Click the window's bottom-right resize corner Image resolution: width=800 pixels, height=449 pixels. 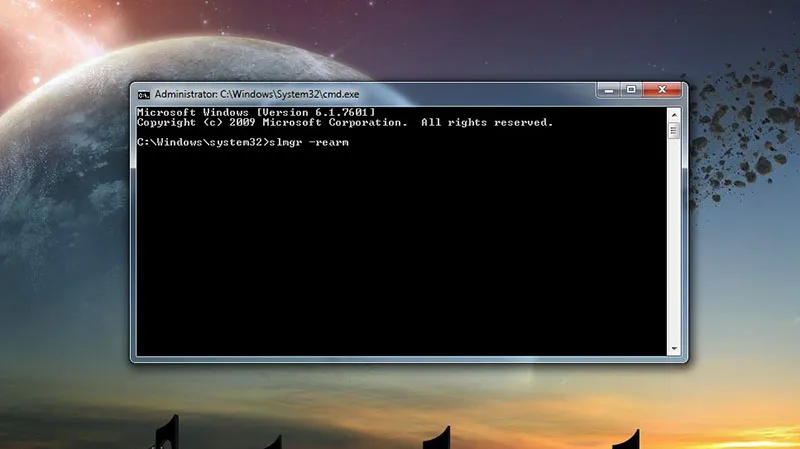coord(685,360)
